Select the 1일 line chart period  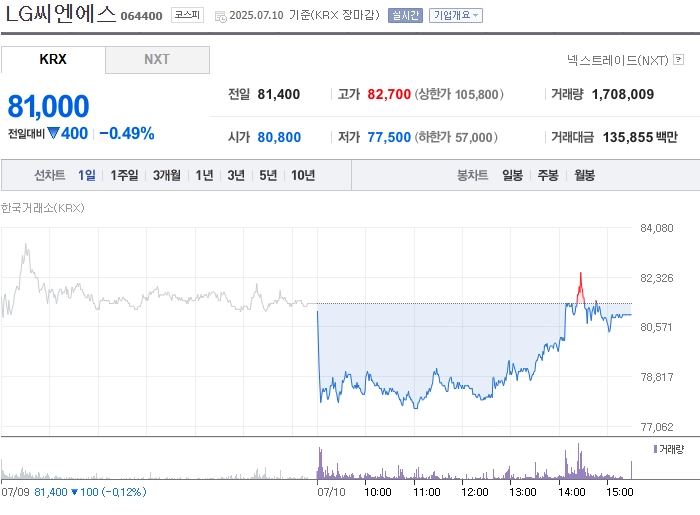click(87, 175)
